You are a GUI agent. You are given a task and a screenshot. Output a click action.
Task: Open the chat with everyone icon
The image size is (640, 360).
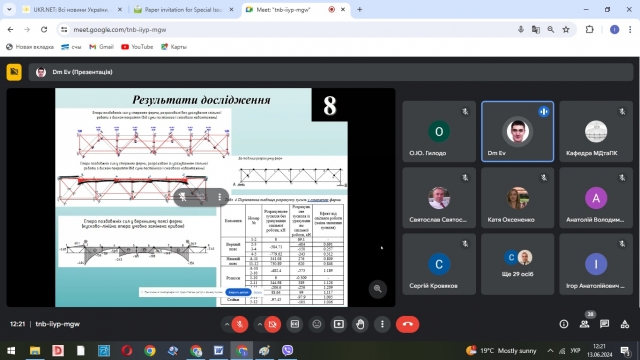(604, 324)
